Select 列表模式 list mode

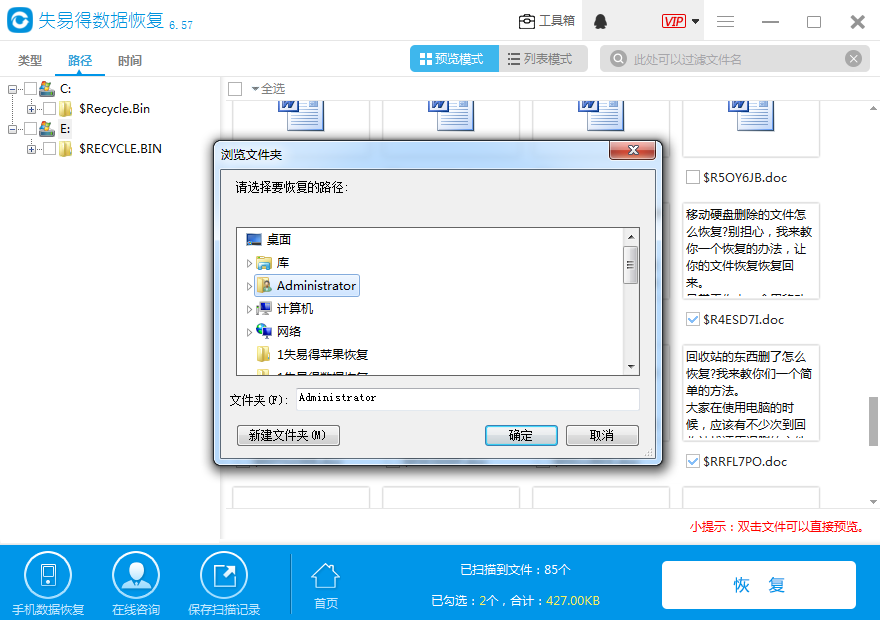543,59
